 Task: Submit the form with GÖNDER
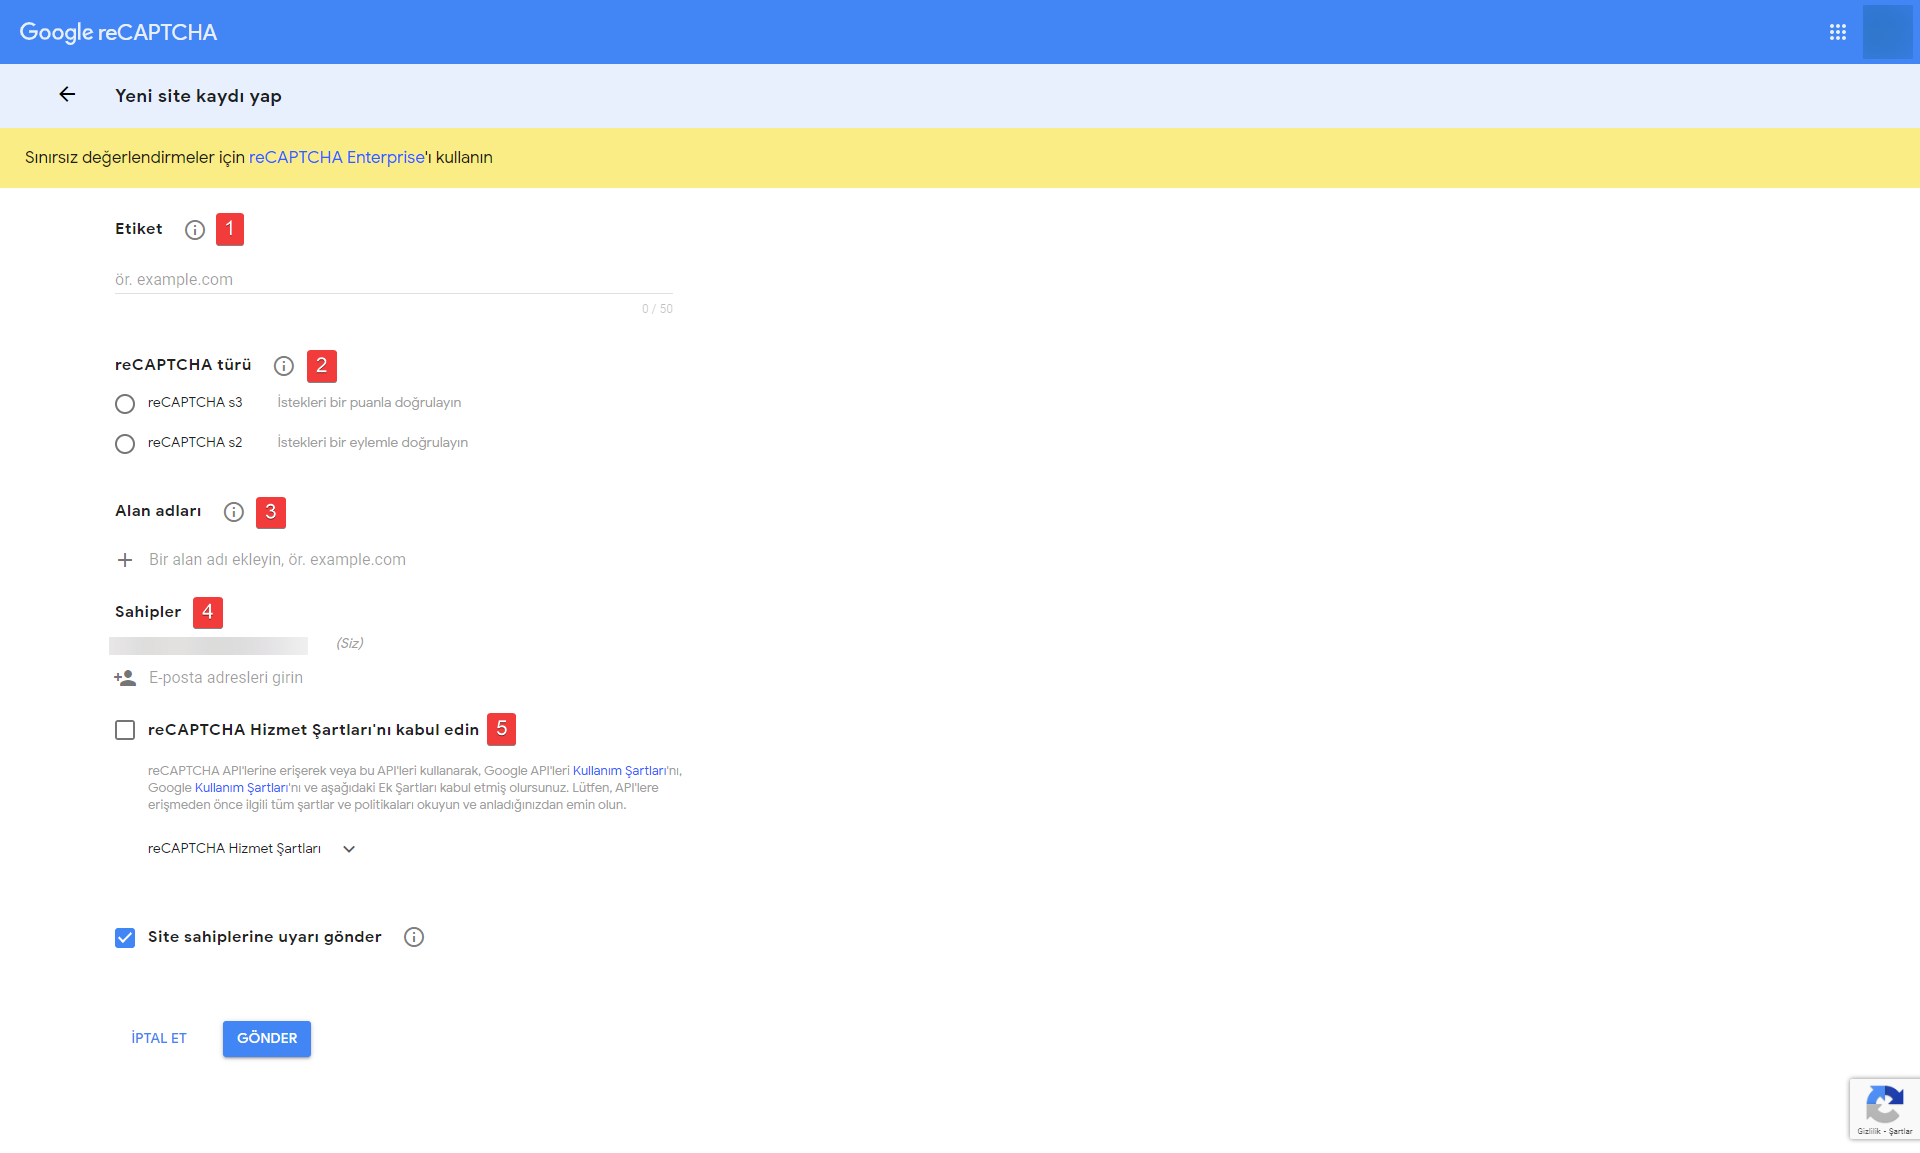267,1039
